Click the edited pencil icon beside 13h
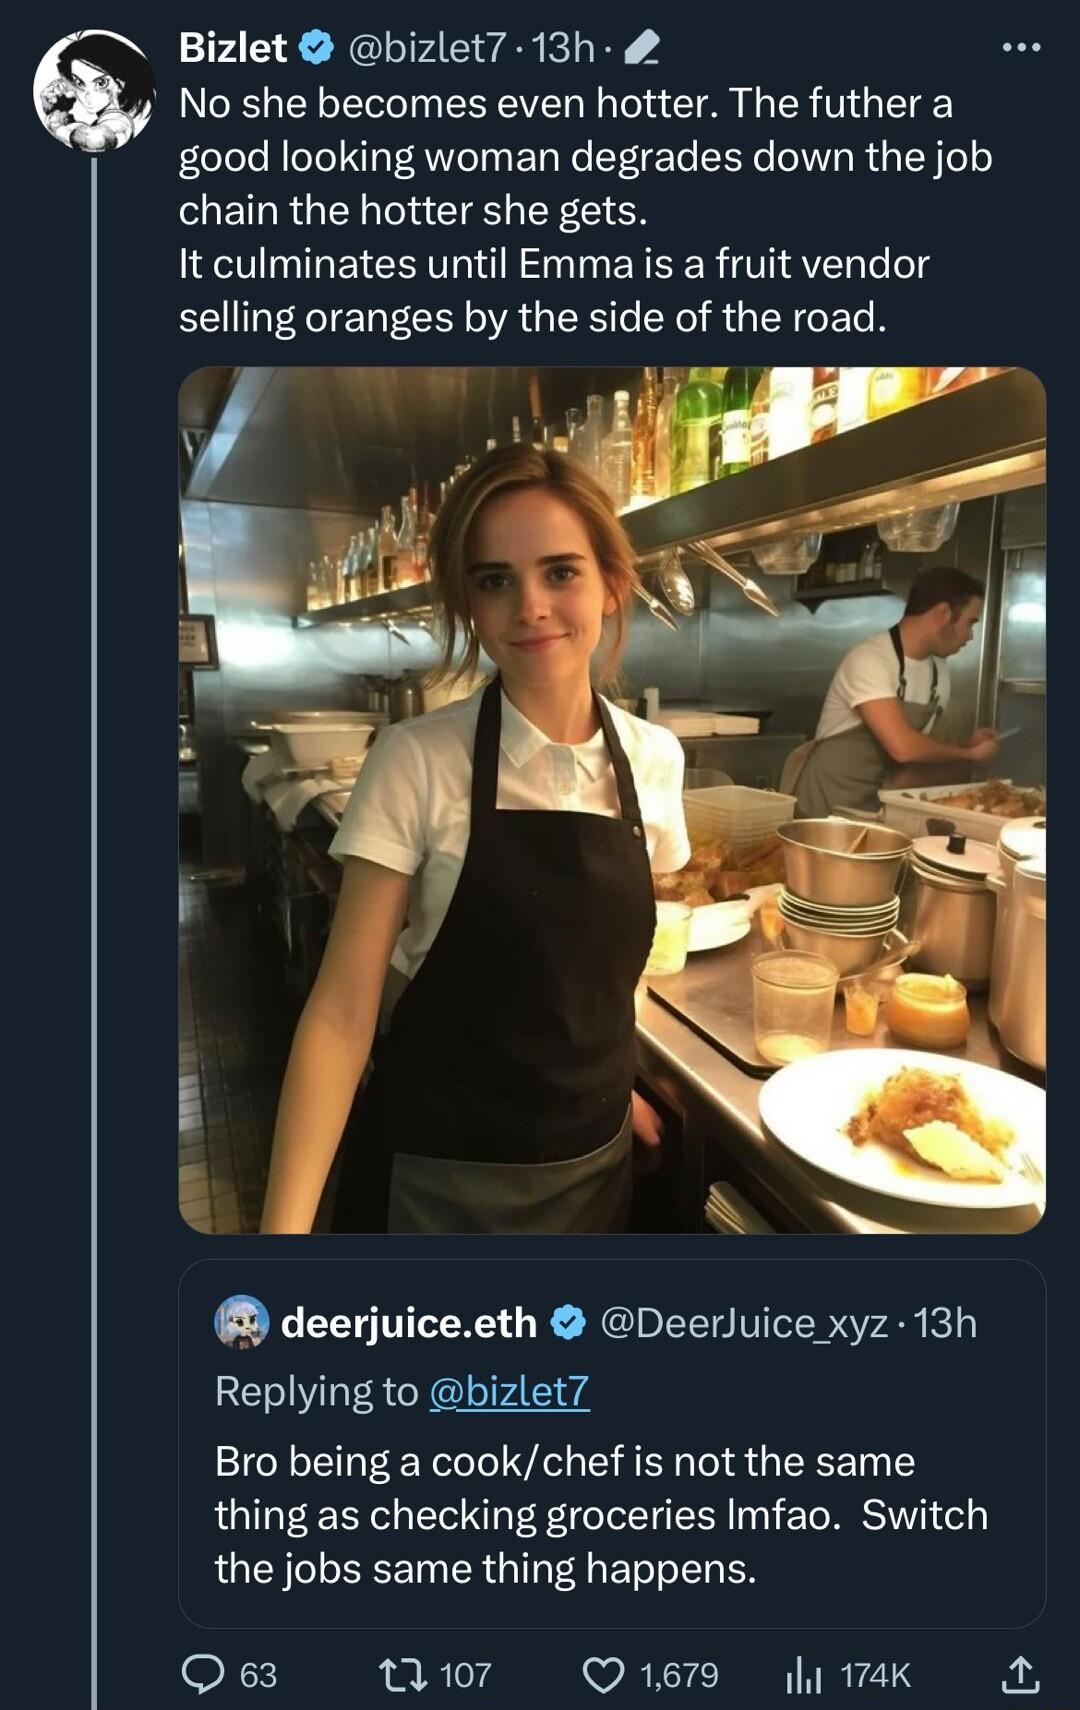Viewport: 1080px width, 1710px height. [640, 47]
